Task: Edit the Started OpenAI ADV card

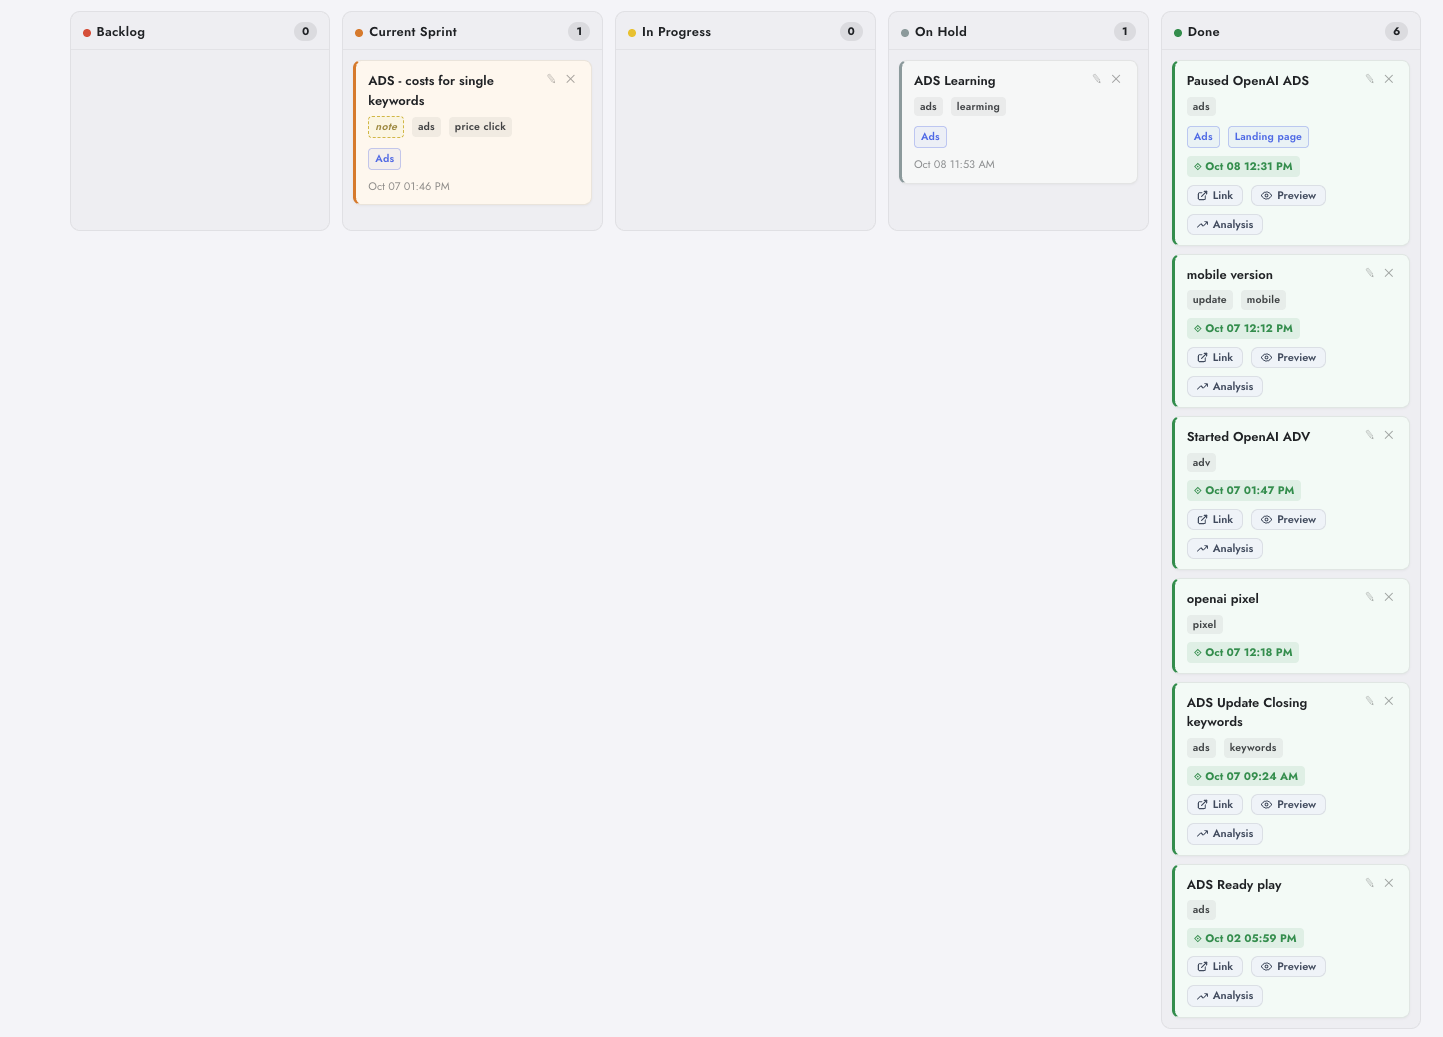Action: [x=1370, y=435]
